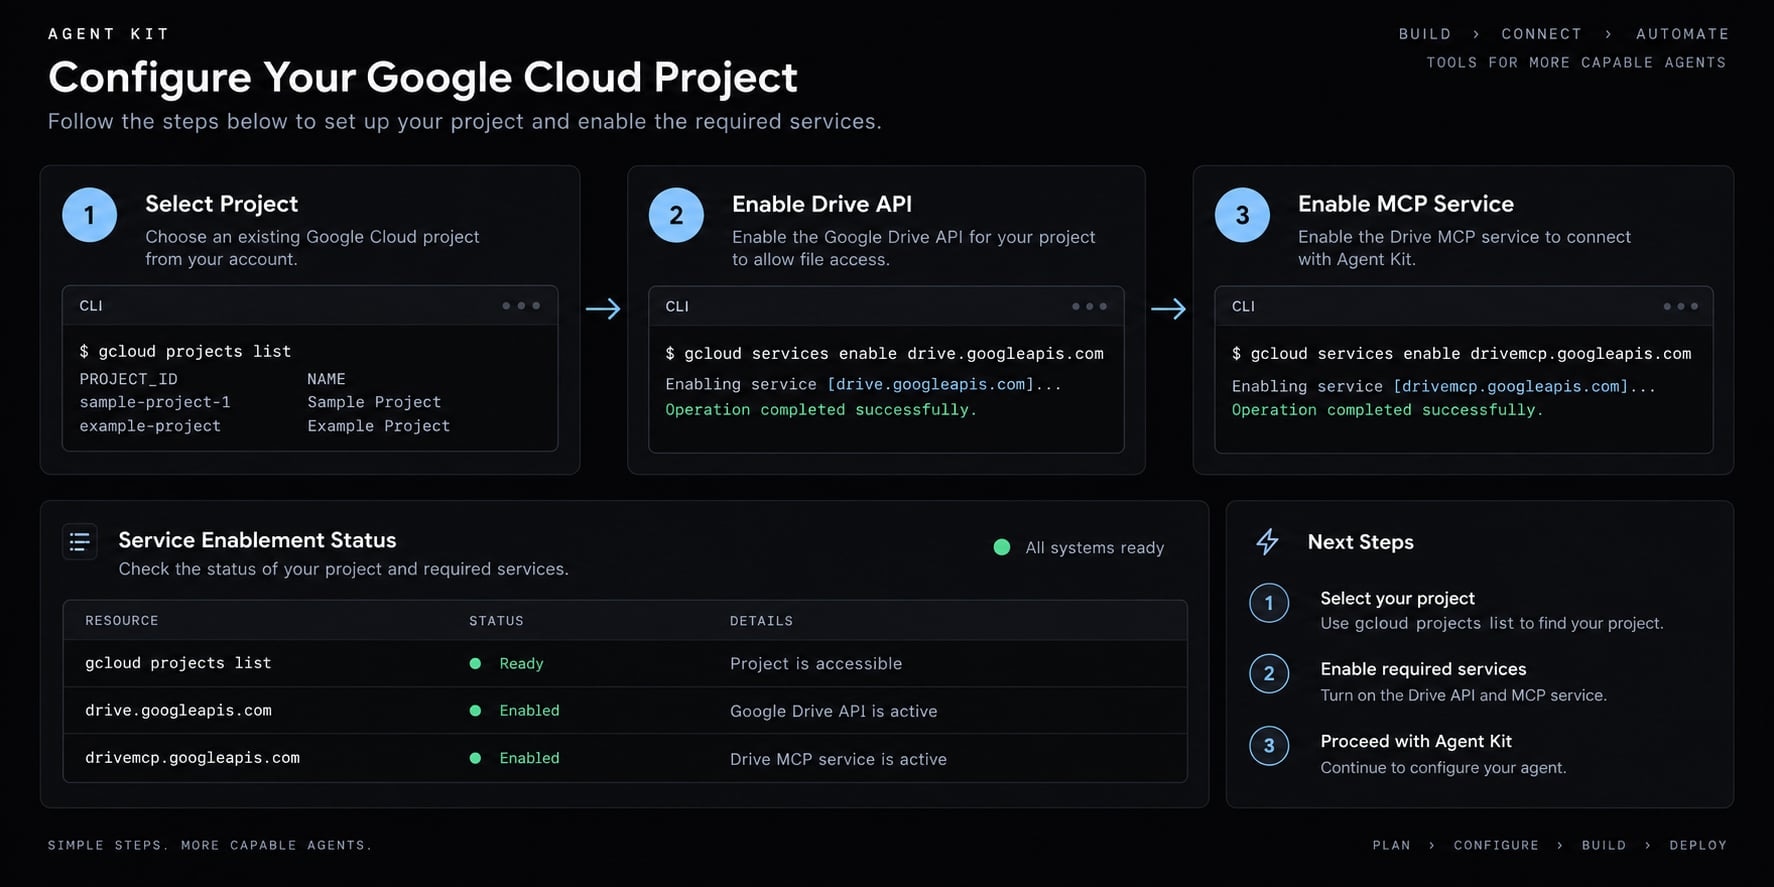
Task: Click the 'Select your project' next step
Action: 1397,598
